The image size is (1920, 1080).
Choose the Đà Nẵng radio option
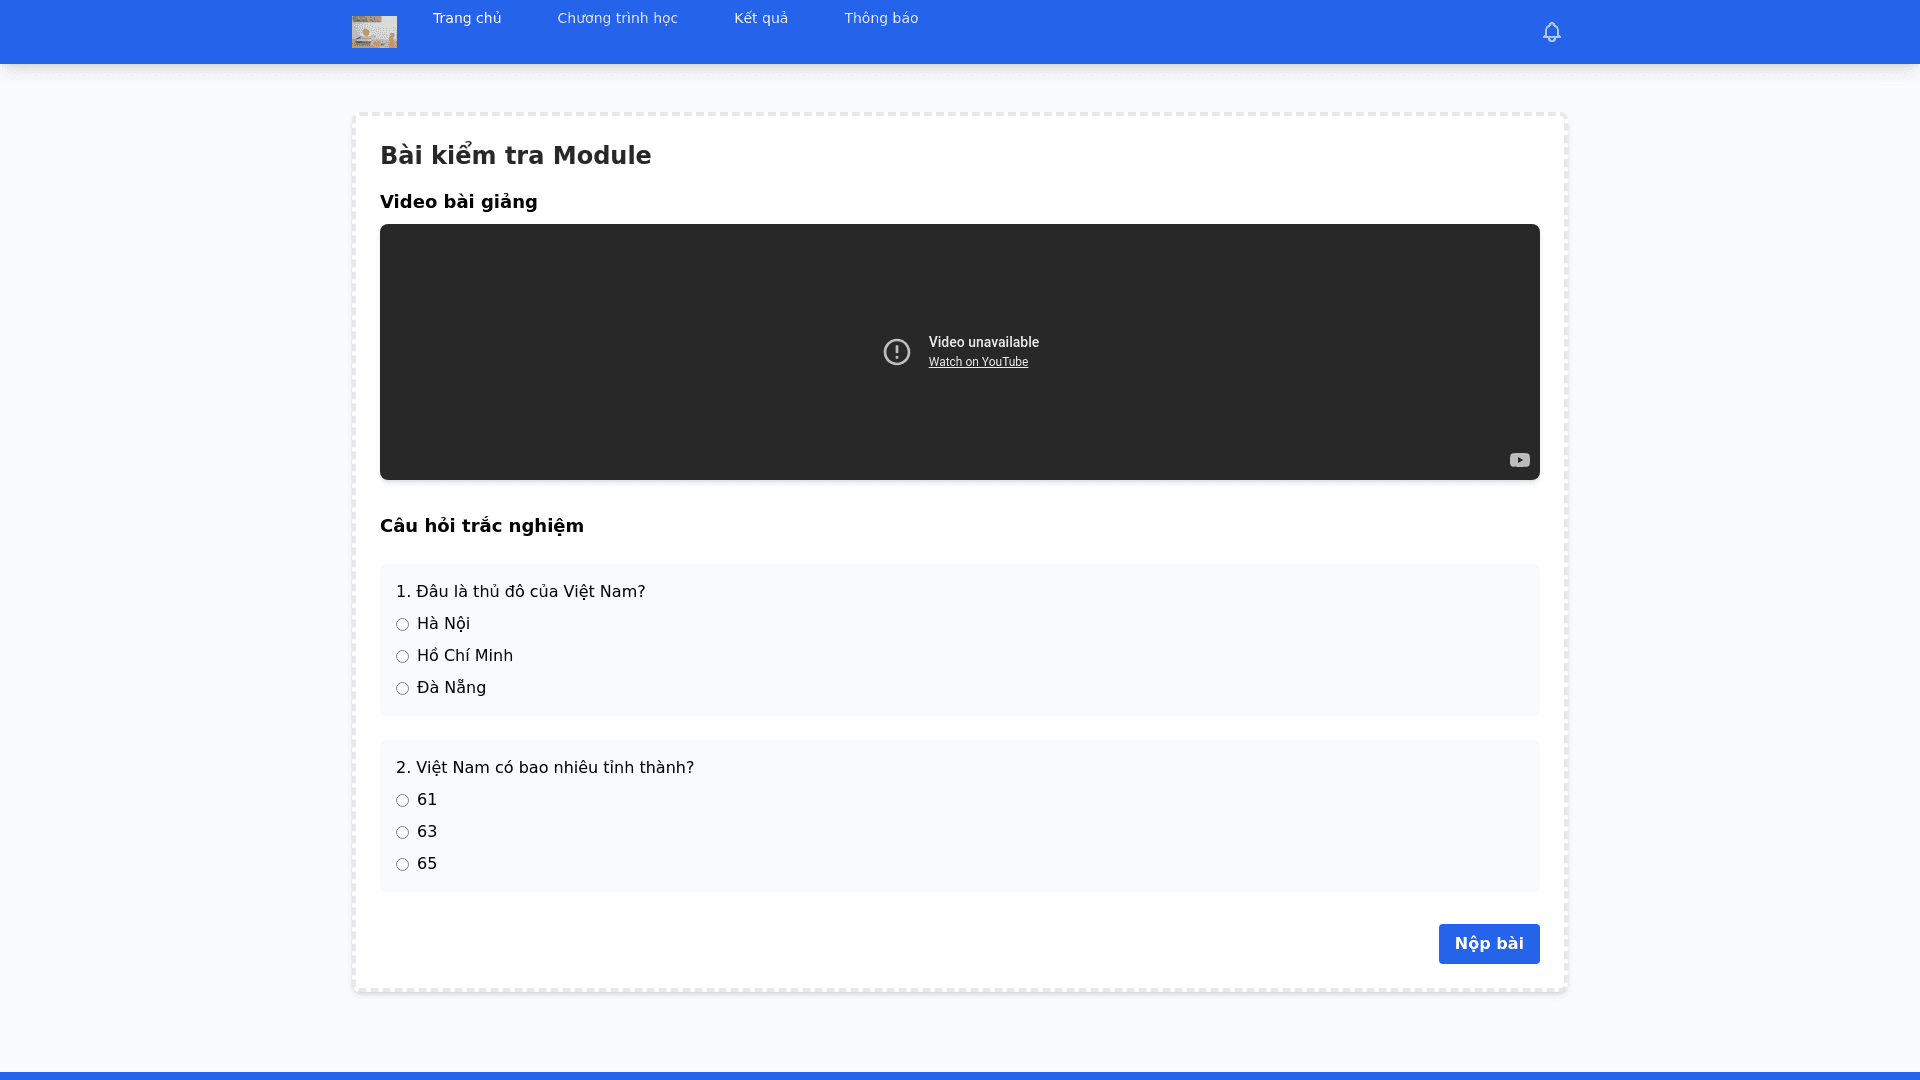point(402,689)
